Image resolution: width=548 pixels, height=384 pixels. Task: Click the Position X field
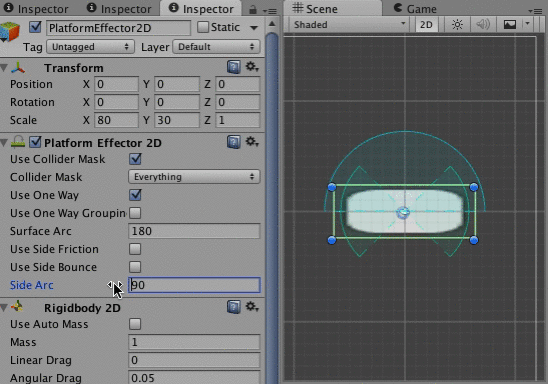[116, 84]
